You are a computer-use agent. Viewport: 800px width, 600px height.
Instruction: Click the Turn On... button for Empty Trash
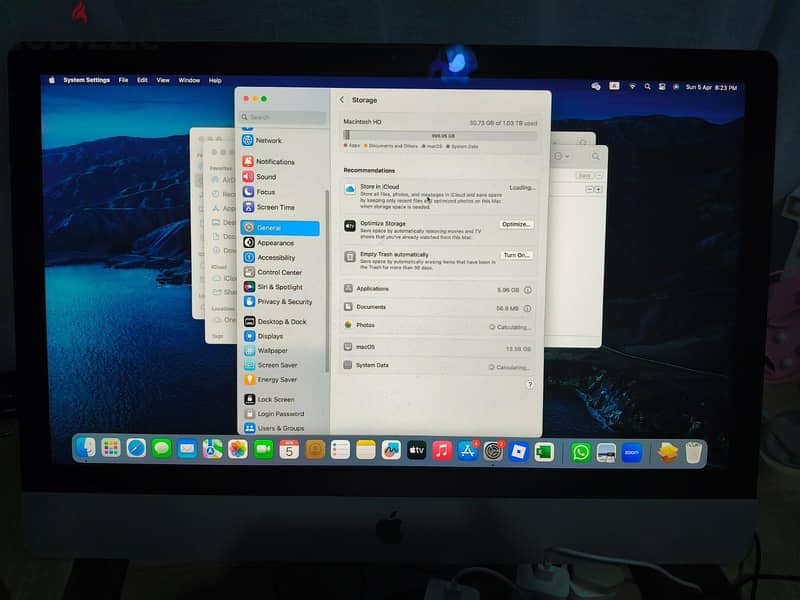[516, 255]
